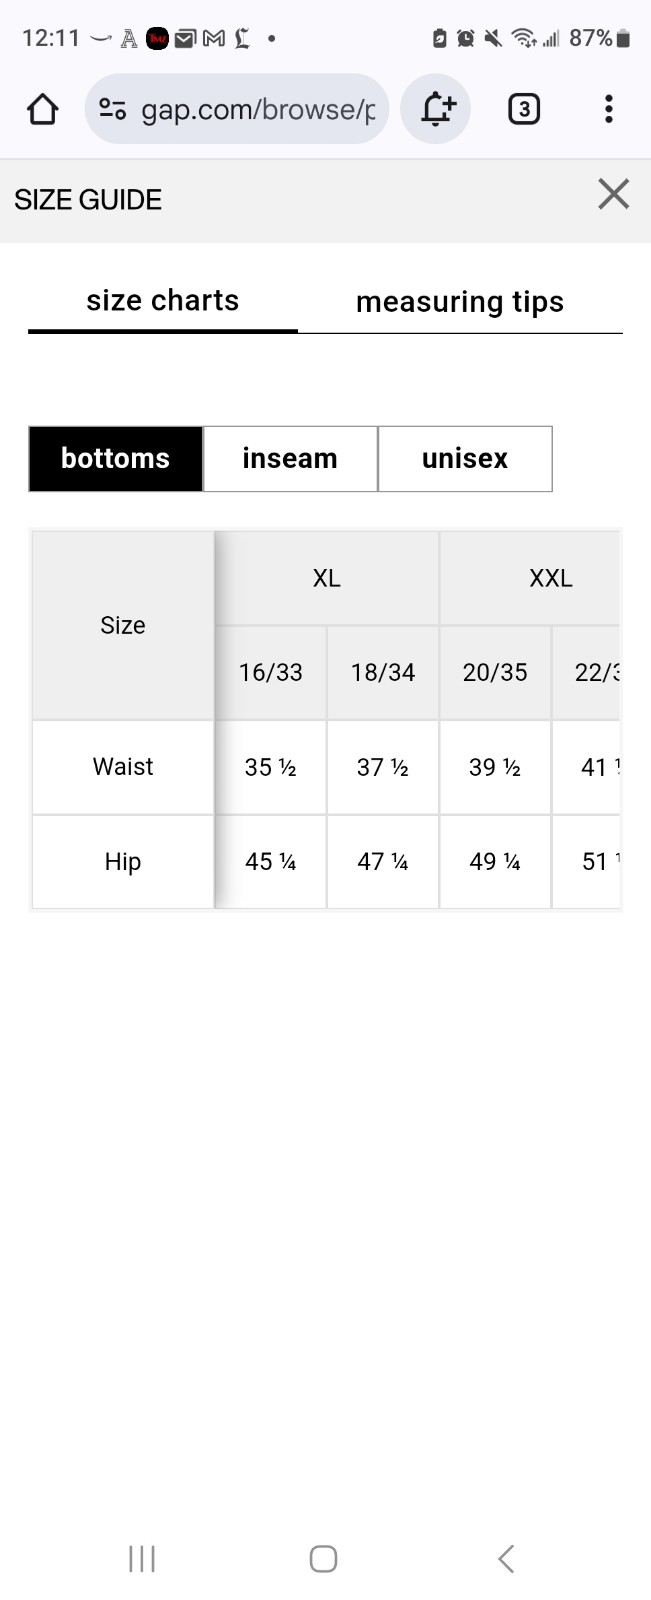This screenshot has height=1600, width=651.
Task: Tap Android home navigation button
Action: pos(323,1558)
